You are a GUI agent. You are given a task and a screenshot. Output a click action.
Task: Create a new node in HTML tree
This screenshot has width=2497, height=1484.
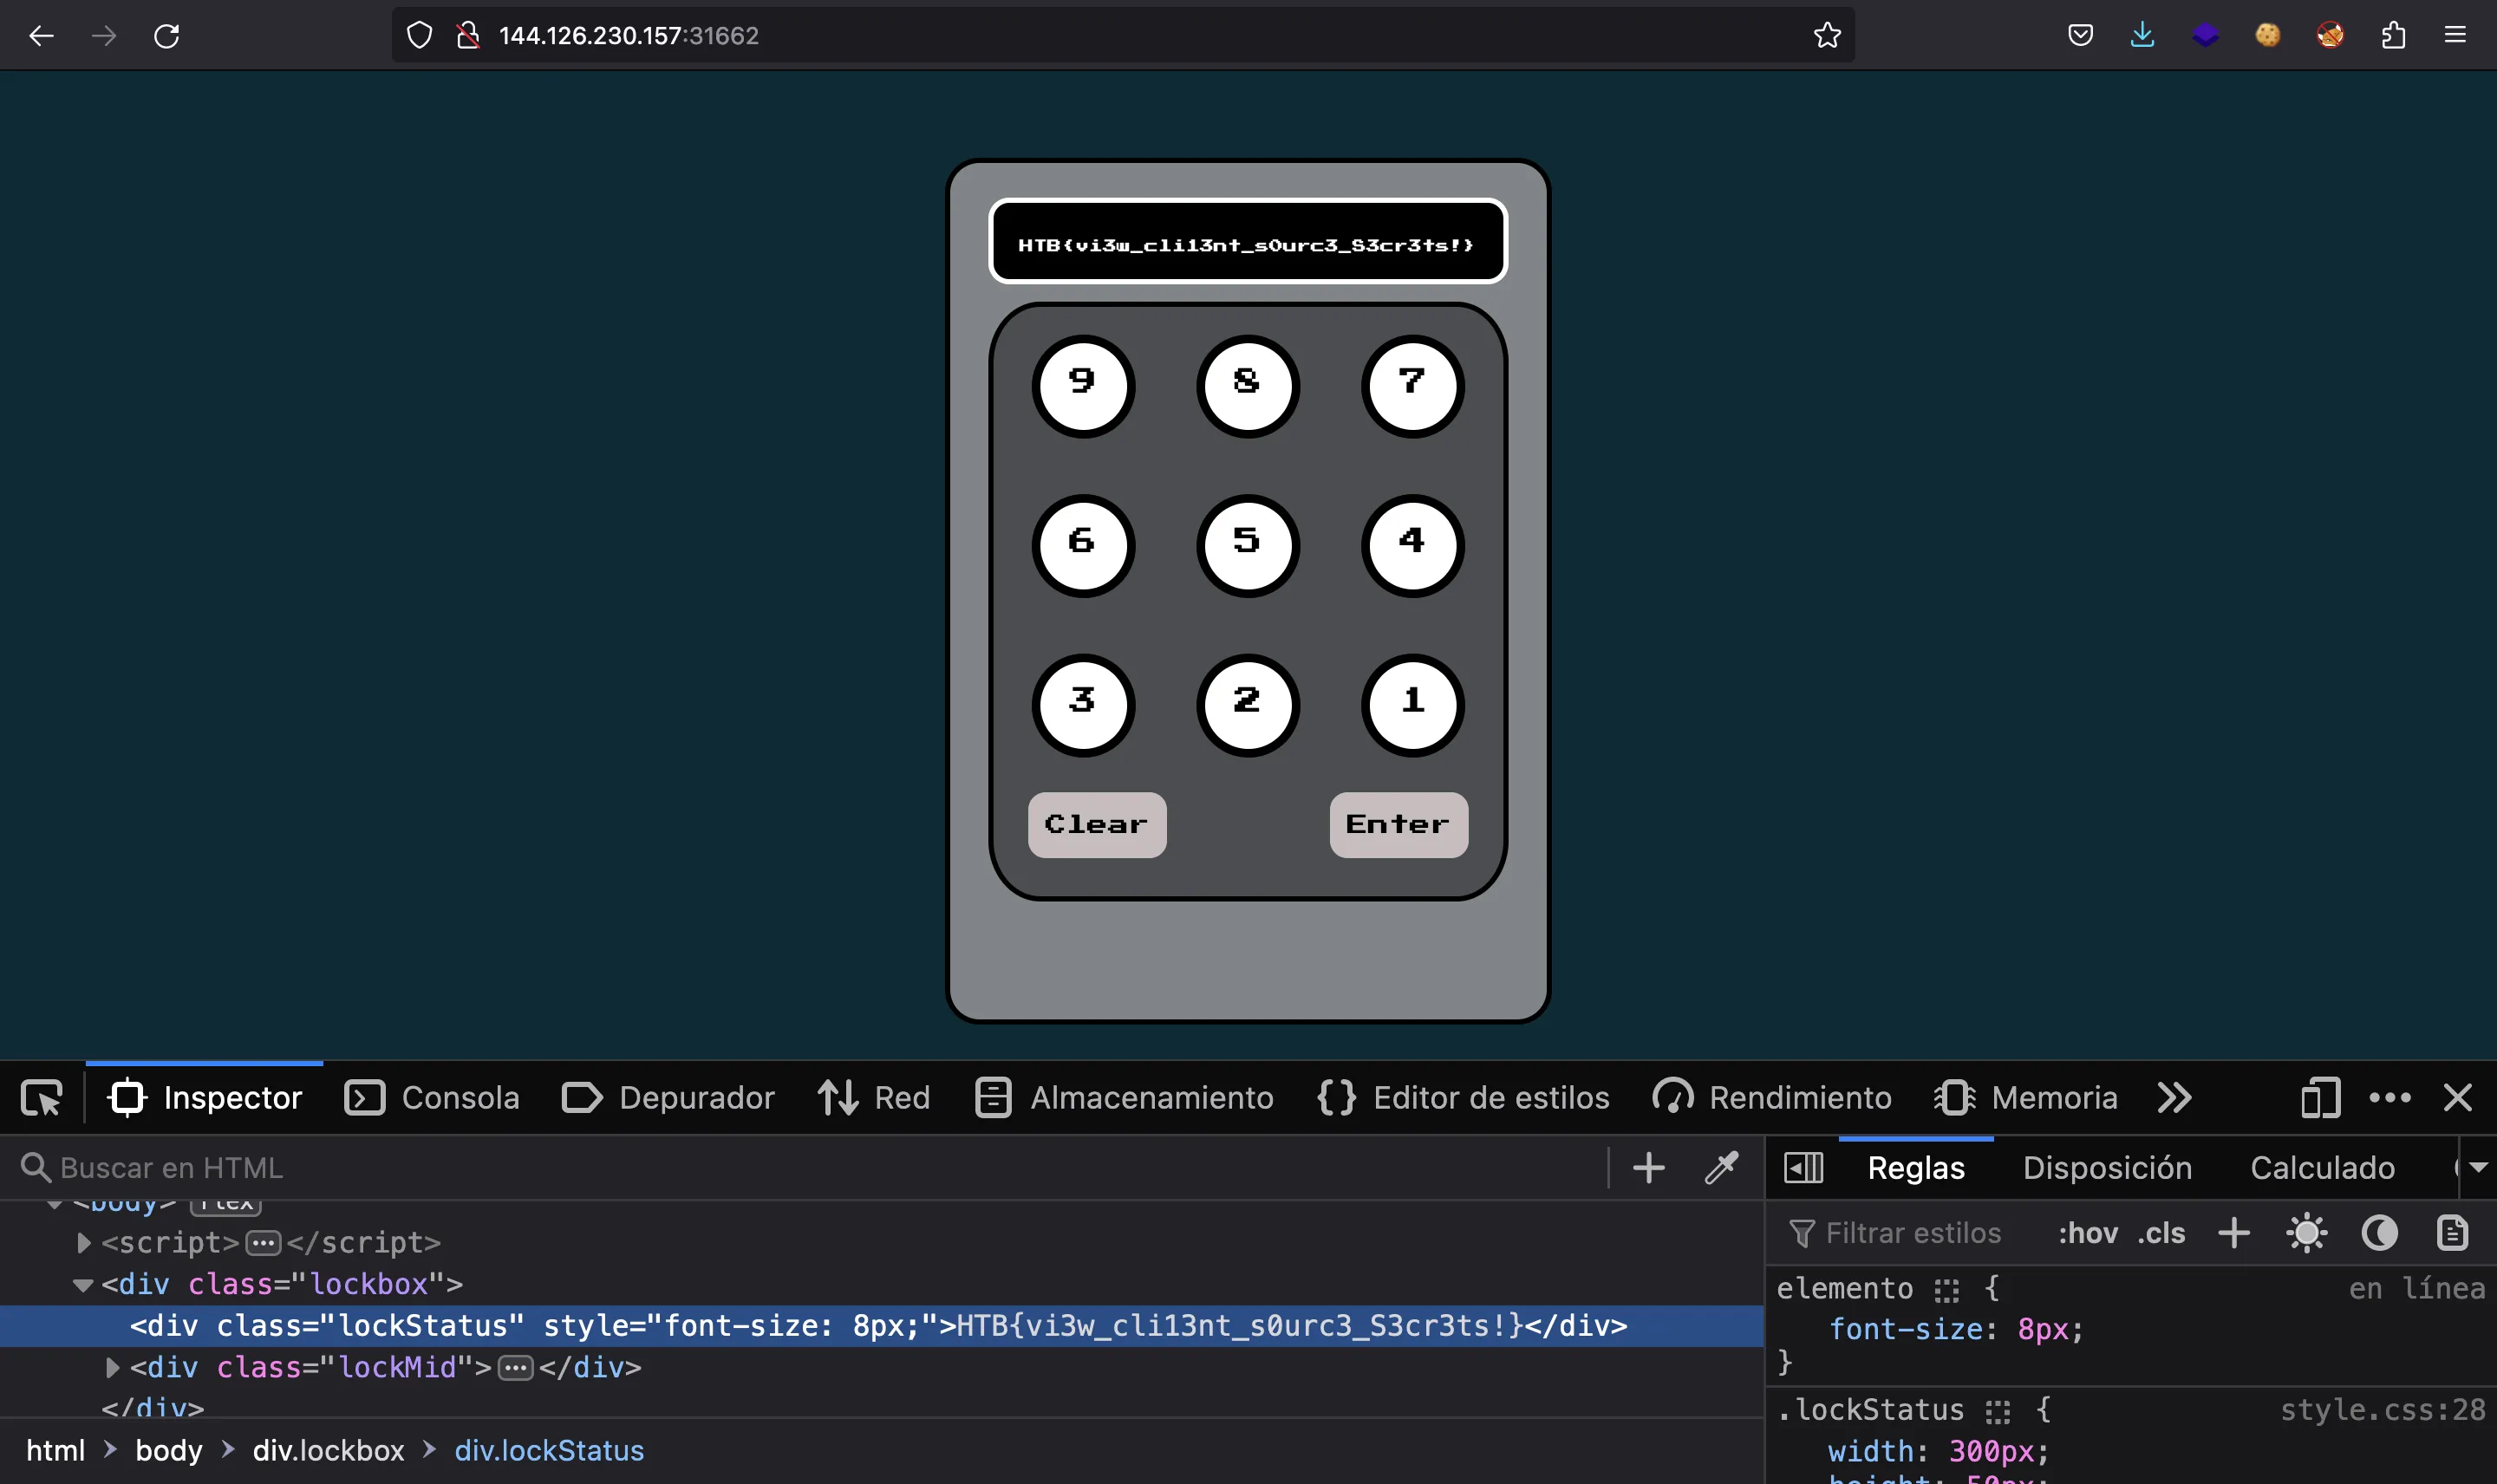(1649, 1167)
